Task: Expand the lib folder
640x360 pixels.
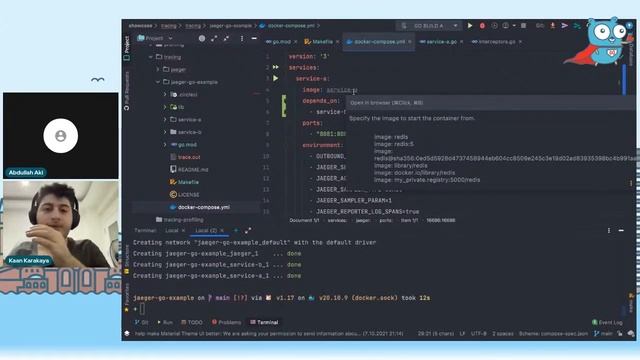Action: pos(165,107)
